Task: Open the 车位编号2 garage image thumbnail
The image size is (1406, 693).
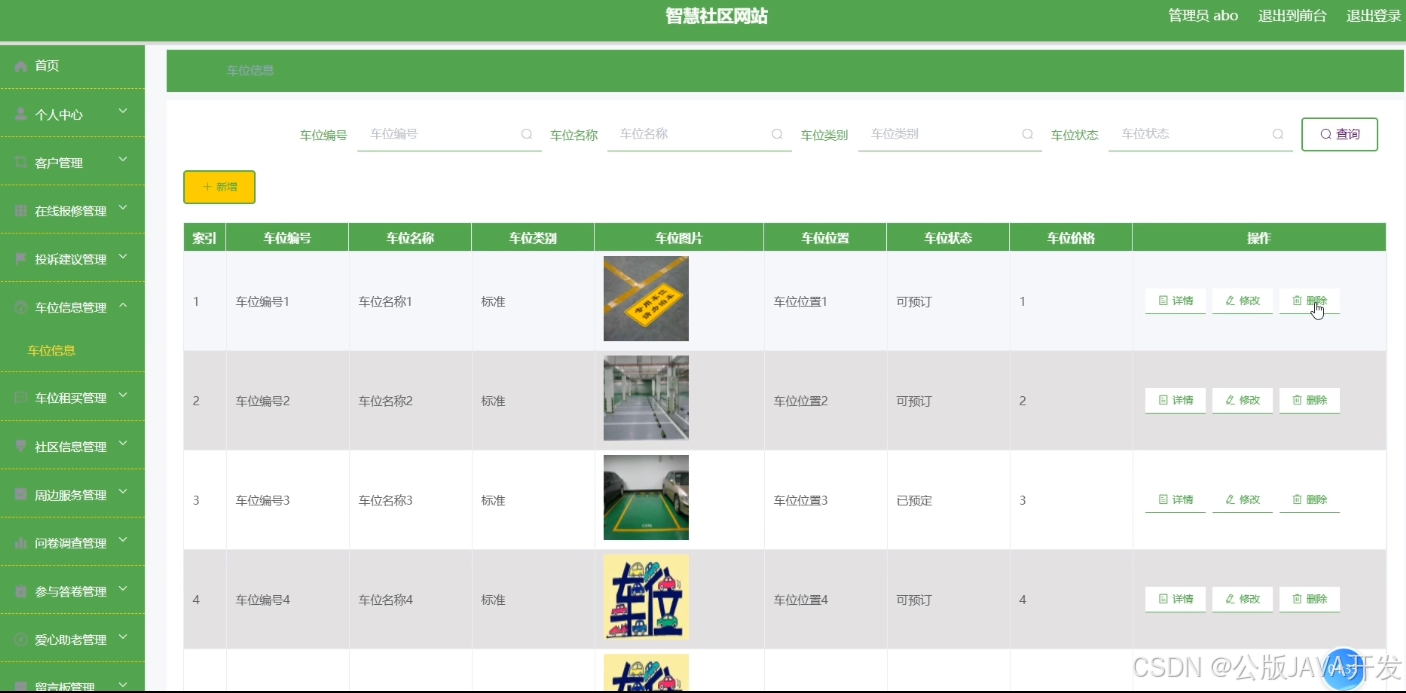Action: coord(646,398)
